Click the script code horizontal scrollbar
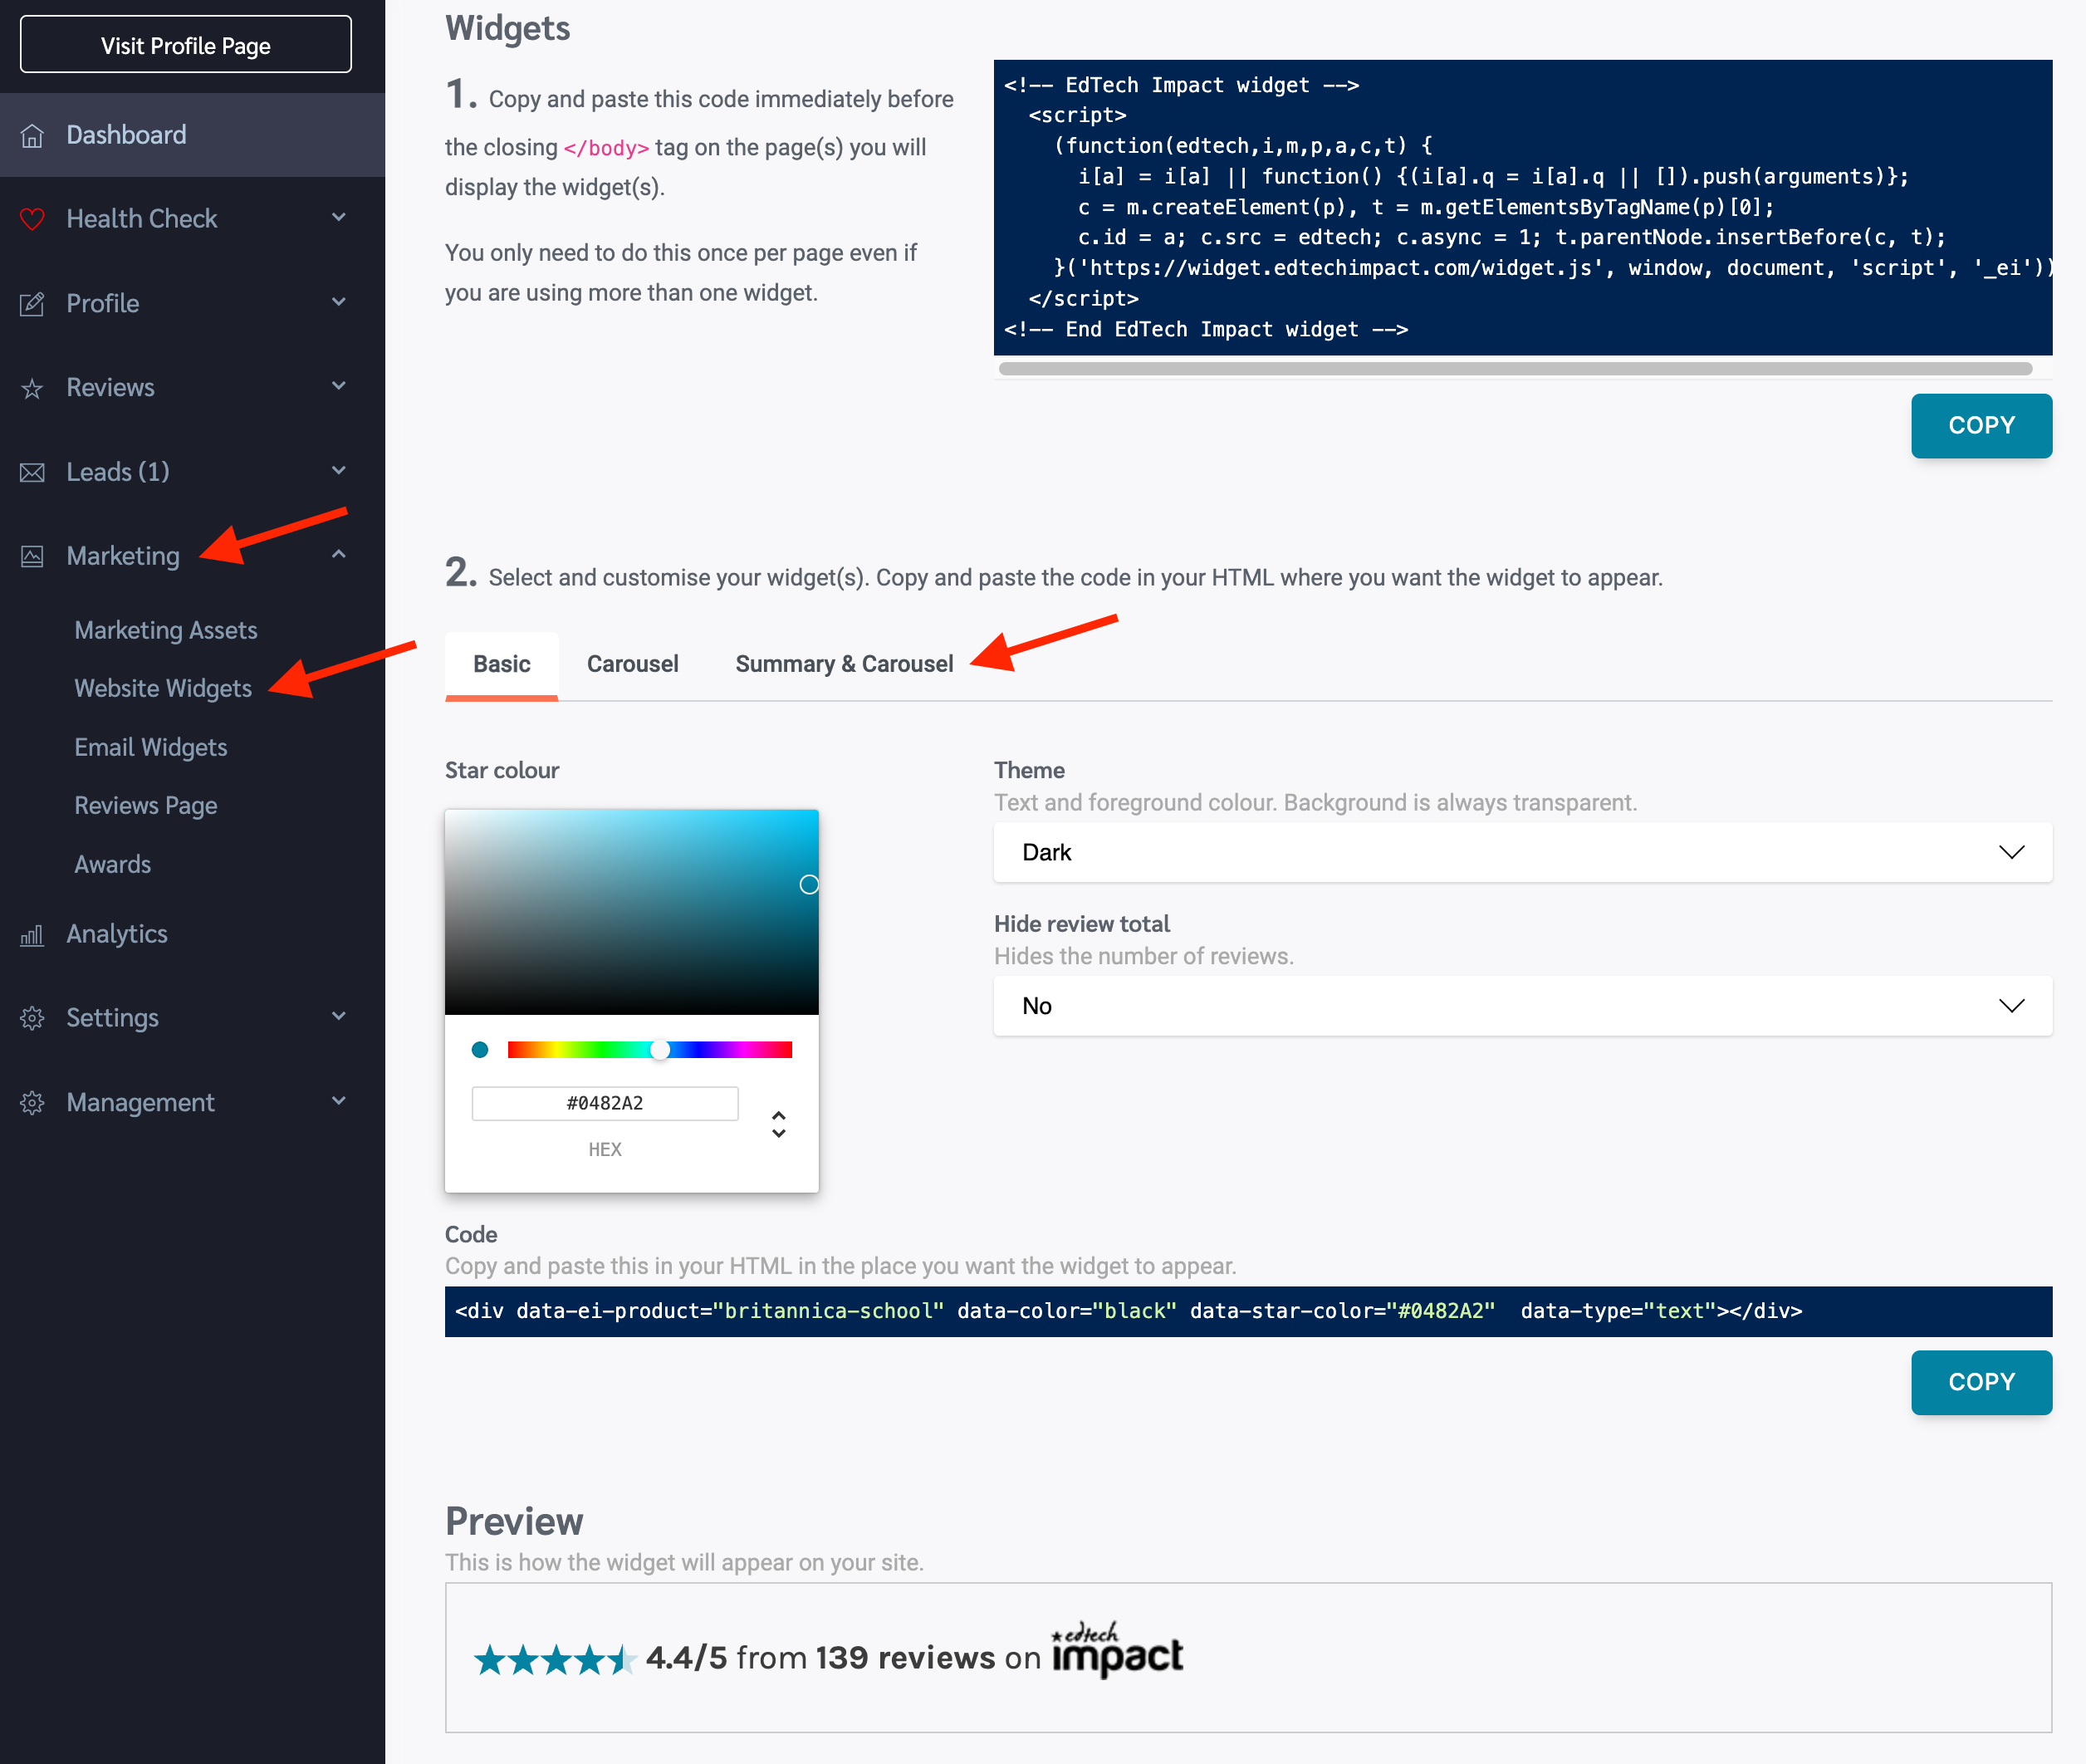The width and height of the screenshot is (2086, 1764). [x=1515, y=369]
